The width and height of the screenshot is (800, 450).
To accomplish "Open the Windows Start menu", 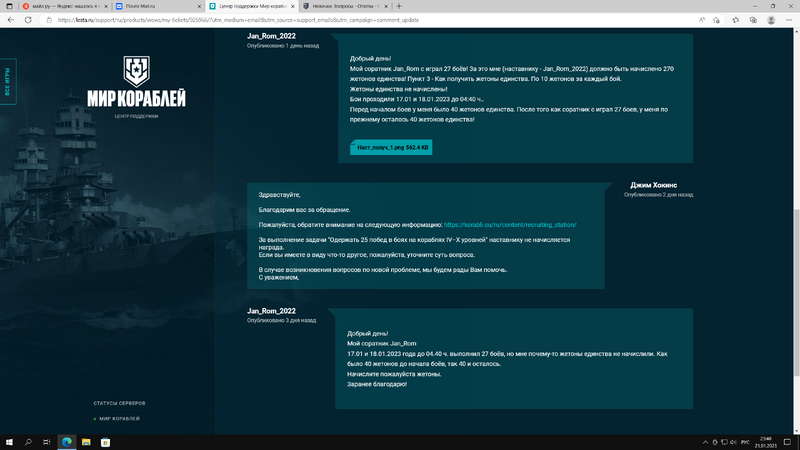I will point(8,441).
